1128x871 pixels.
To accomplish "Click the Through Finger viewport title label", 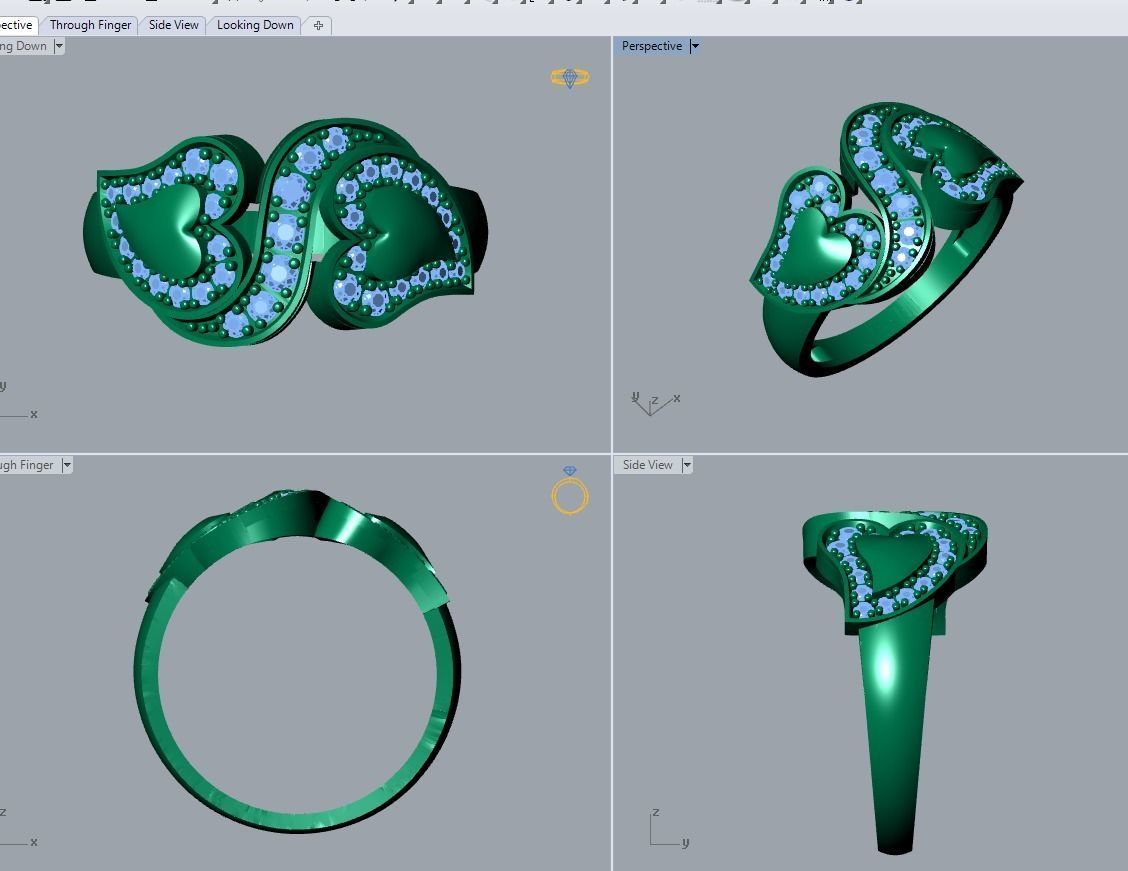I will tap(27, 465).
